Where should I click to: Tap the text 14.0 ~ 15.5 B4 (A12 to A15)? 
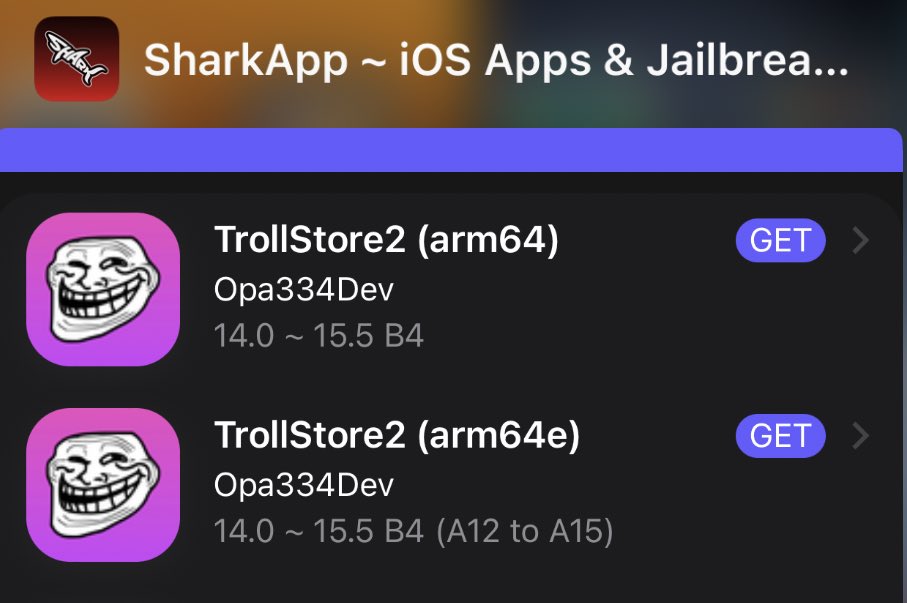pyautogui.click(x=414, y=531)
